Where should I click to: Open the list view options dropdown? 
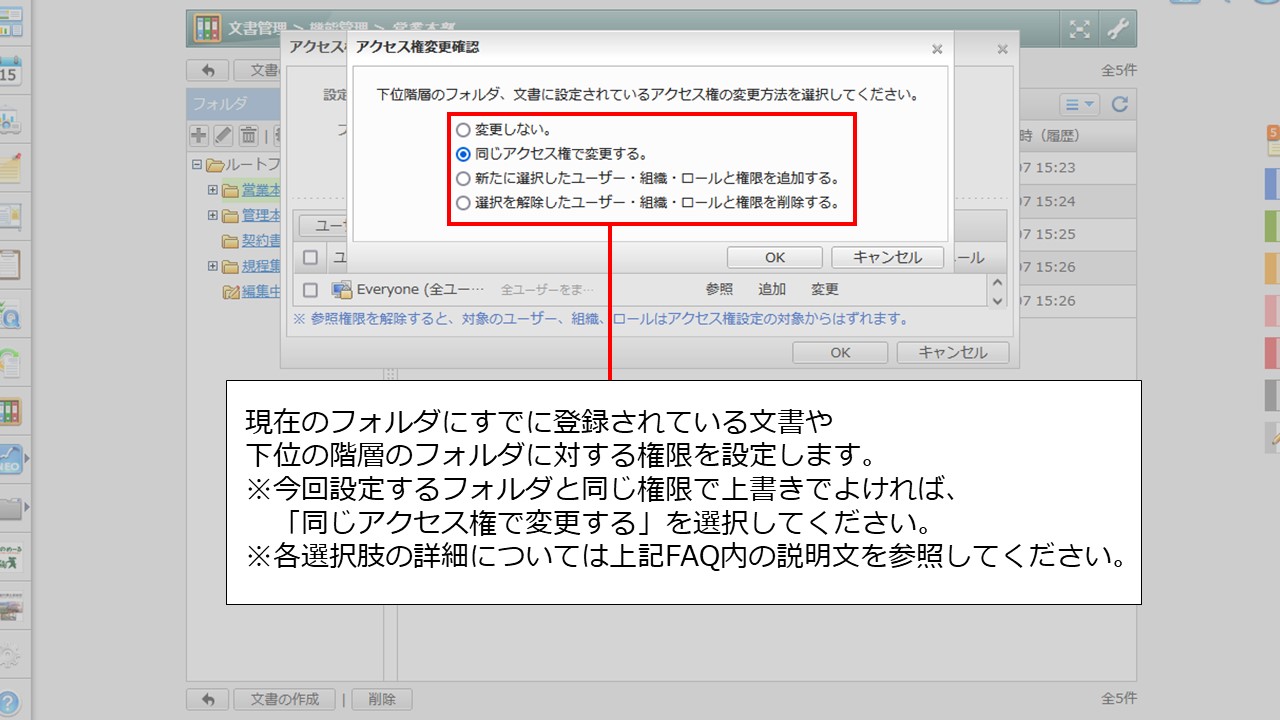[x=1079, y=104]
